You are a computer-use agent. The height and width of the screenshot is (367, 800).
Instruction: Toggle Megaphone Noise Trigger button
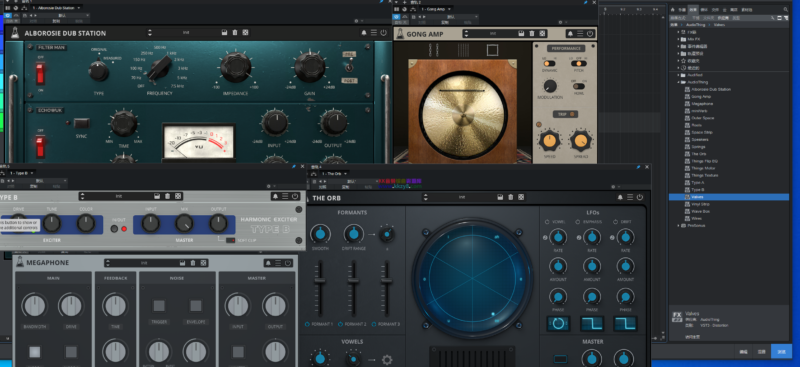(159, 306)
